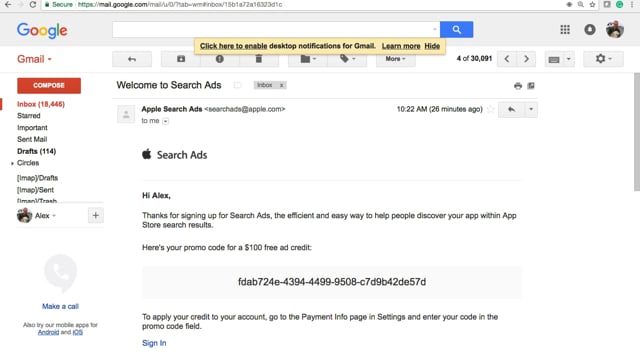
Task: Star the Apple Search Ads message
Action: pyautogui.click(x=491, y=109)
